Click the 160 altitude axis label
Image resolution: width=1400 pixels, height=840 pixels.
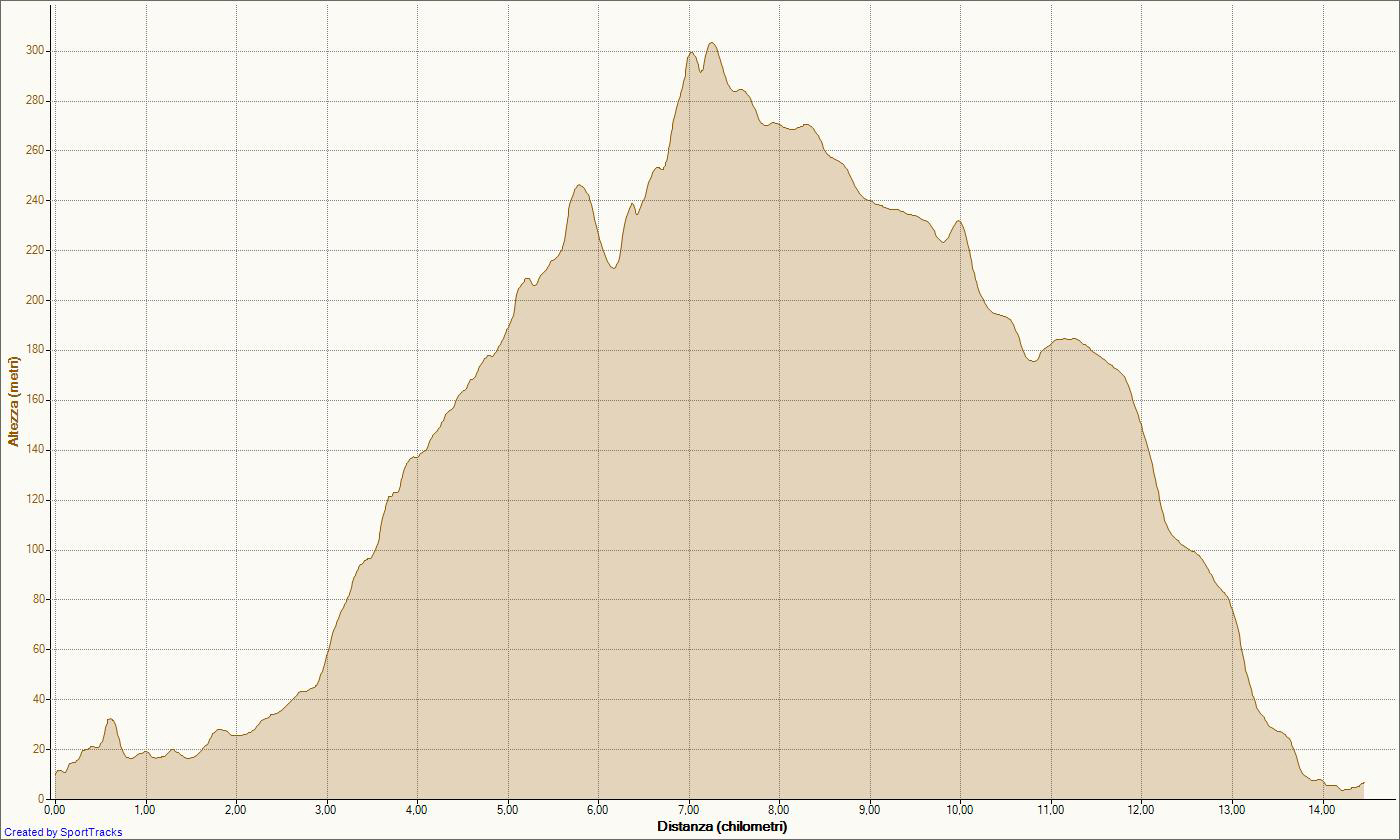point(36,400)
